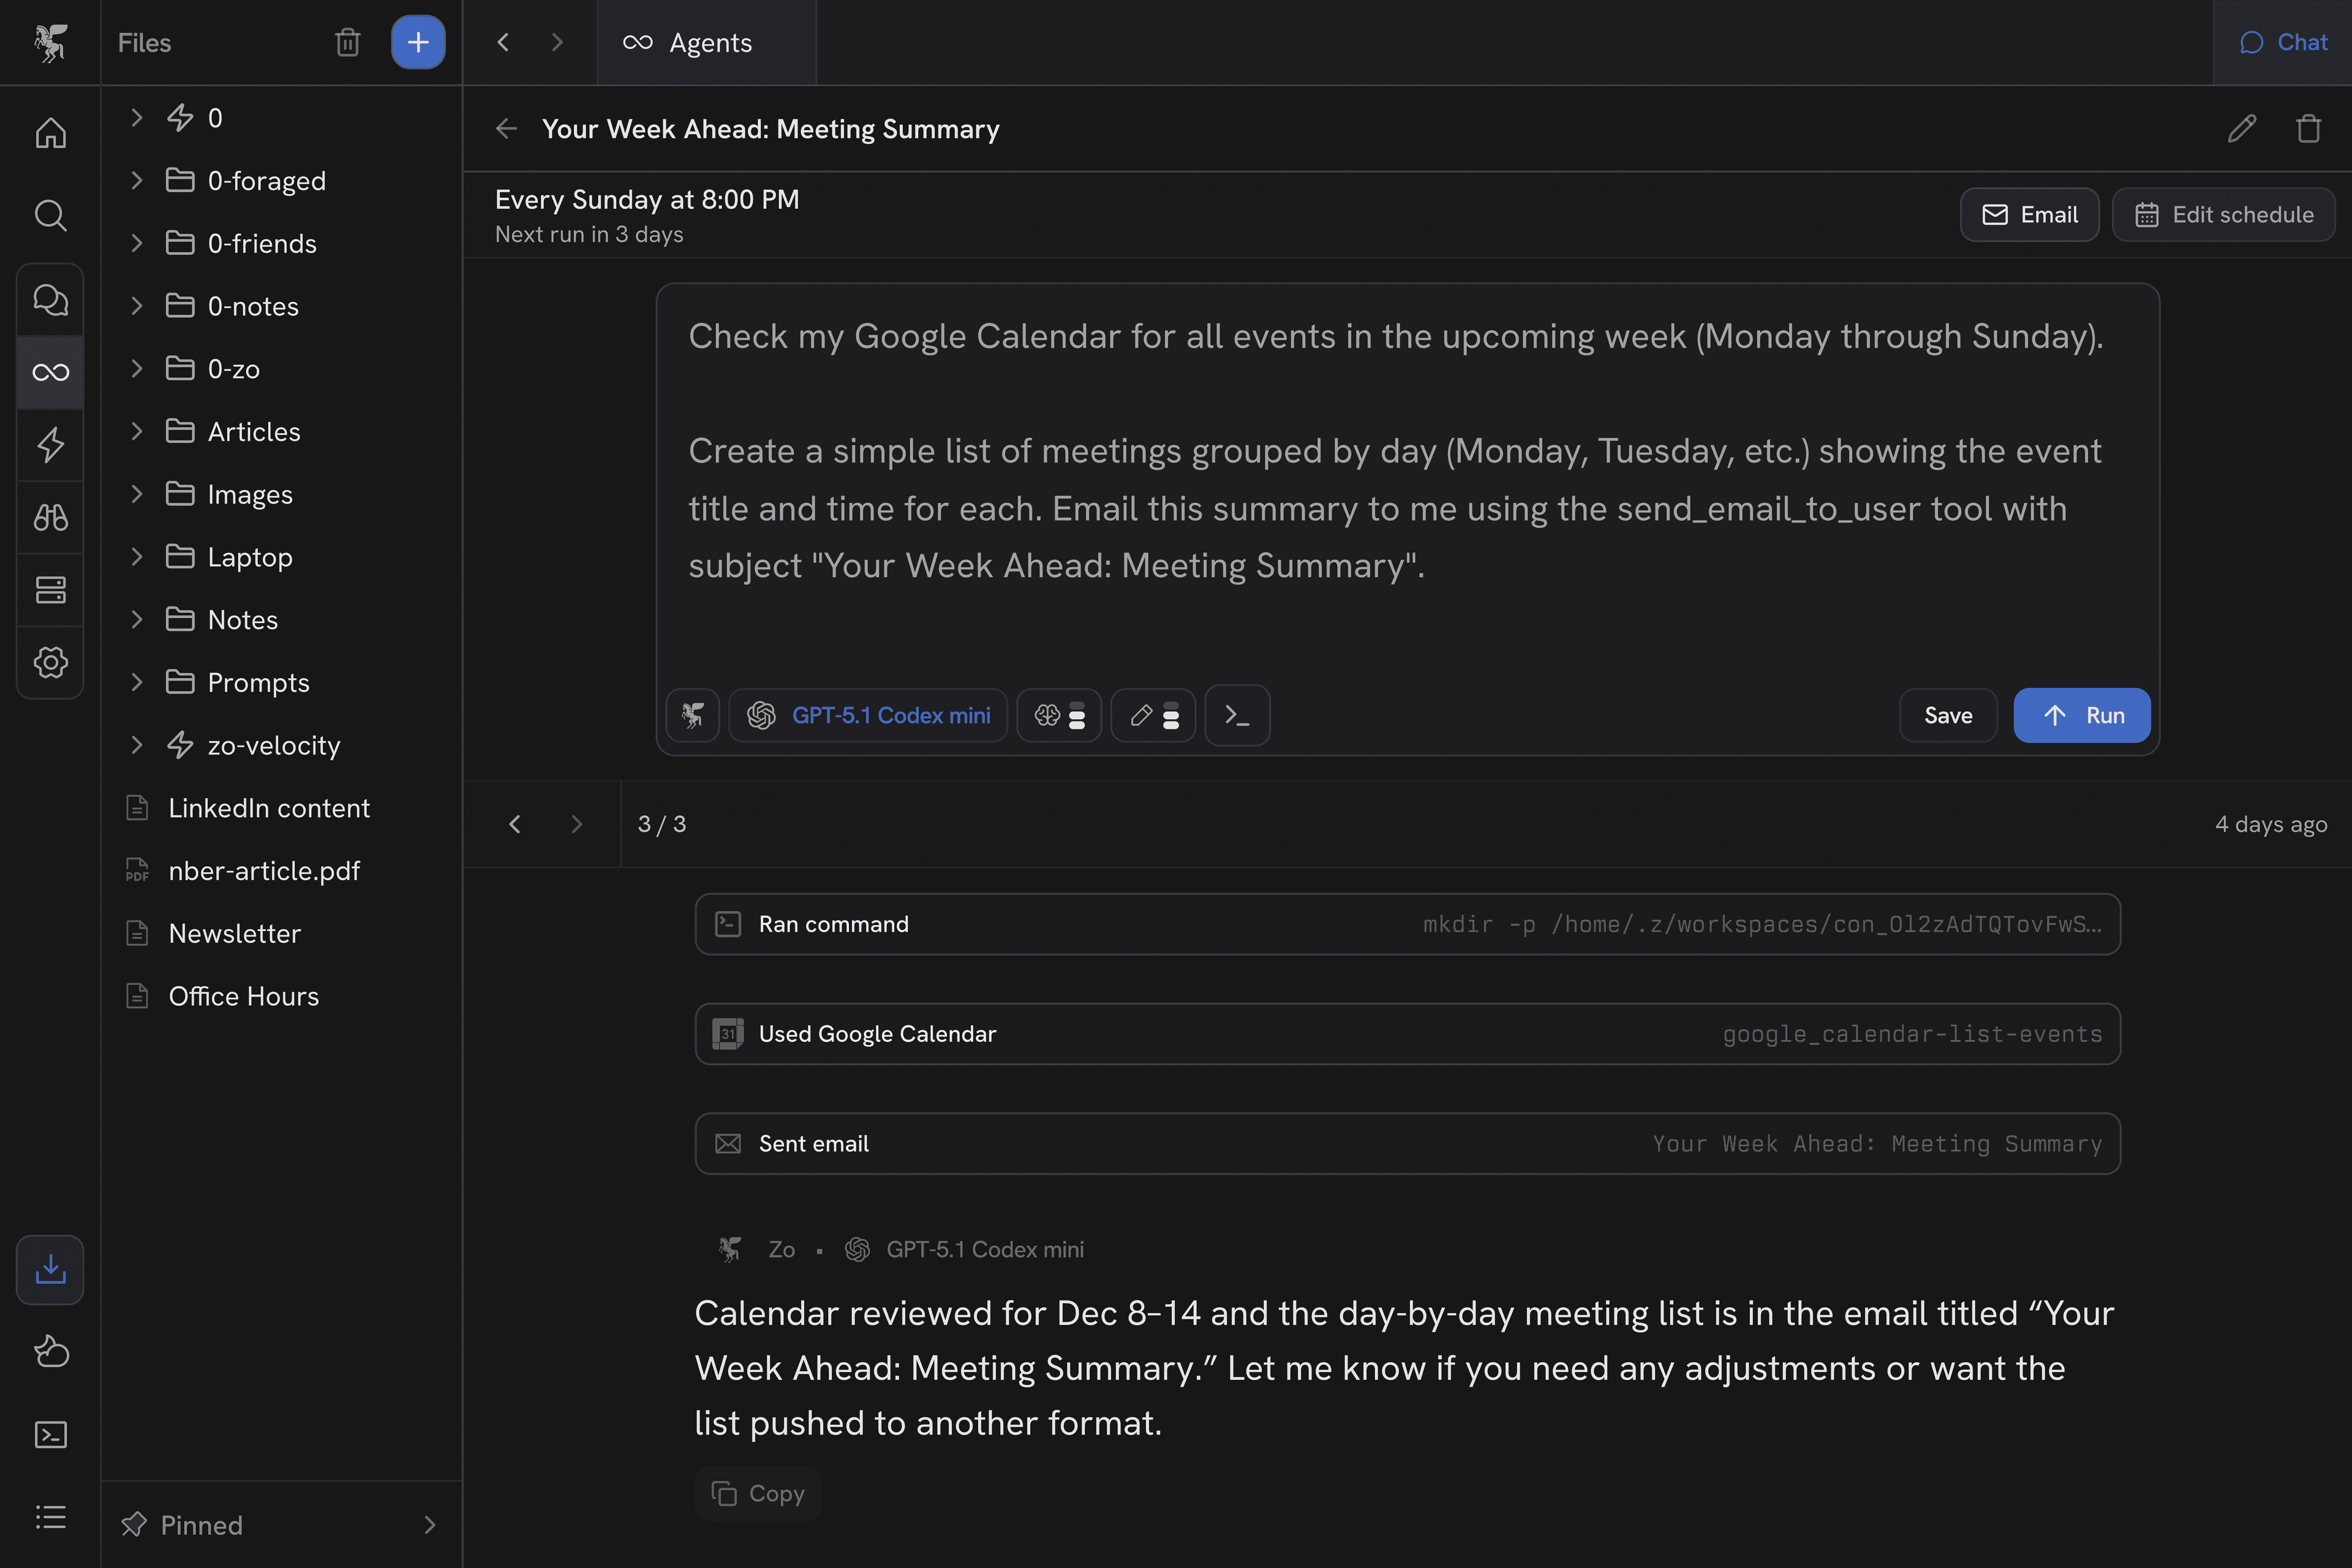
Task: Click the terminal icon in prompt toolbar
Action: (x=1237, y=715)
